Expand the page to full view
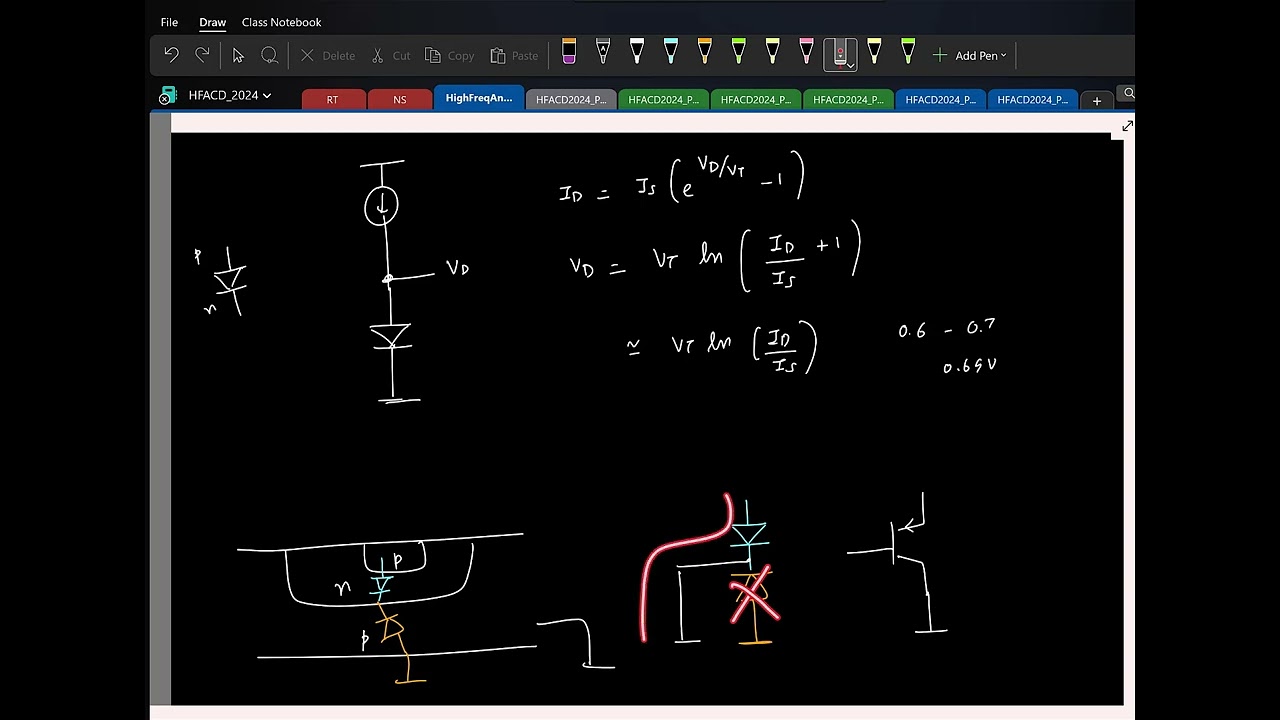Screen dimensions: 1280x720 (1127, 126)
